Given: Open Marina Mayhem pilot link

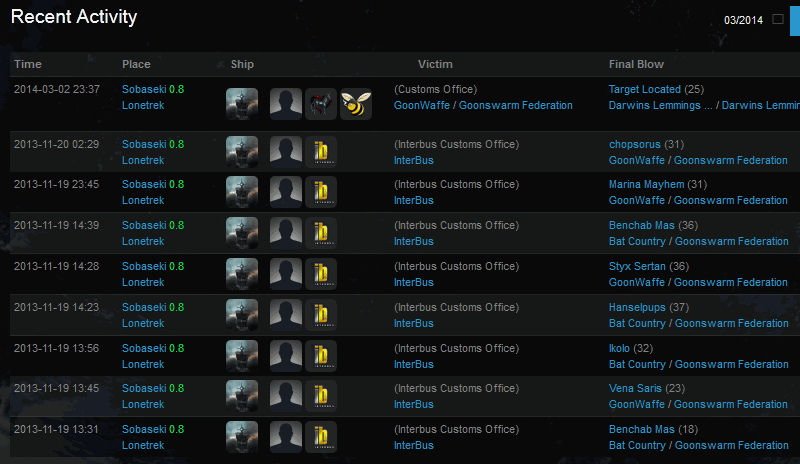Looking at the screenshot, I should point(646,184).
